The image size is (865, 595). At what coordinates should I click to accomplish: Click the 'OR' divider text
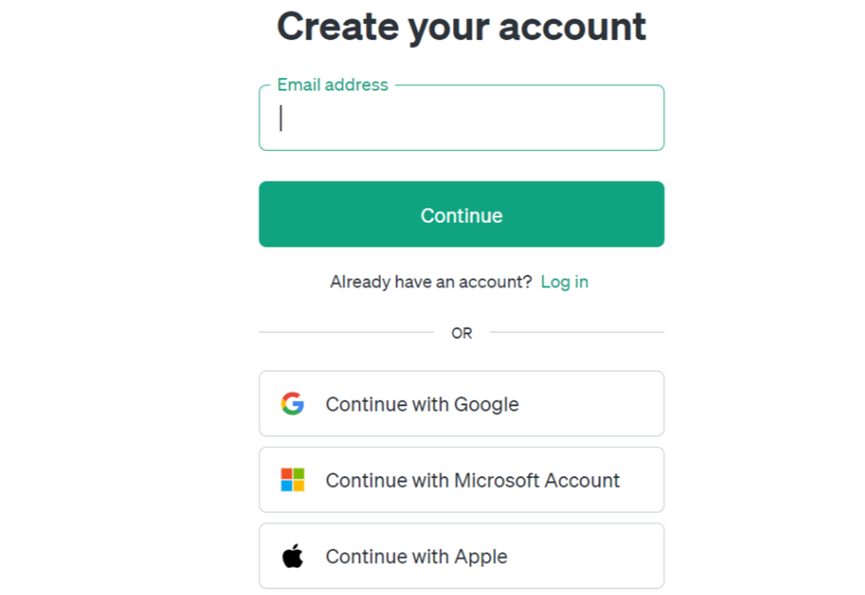(461, 333)
